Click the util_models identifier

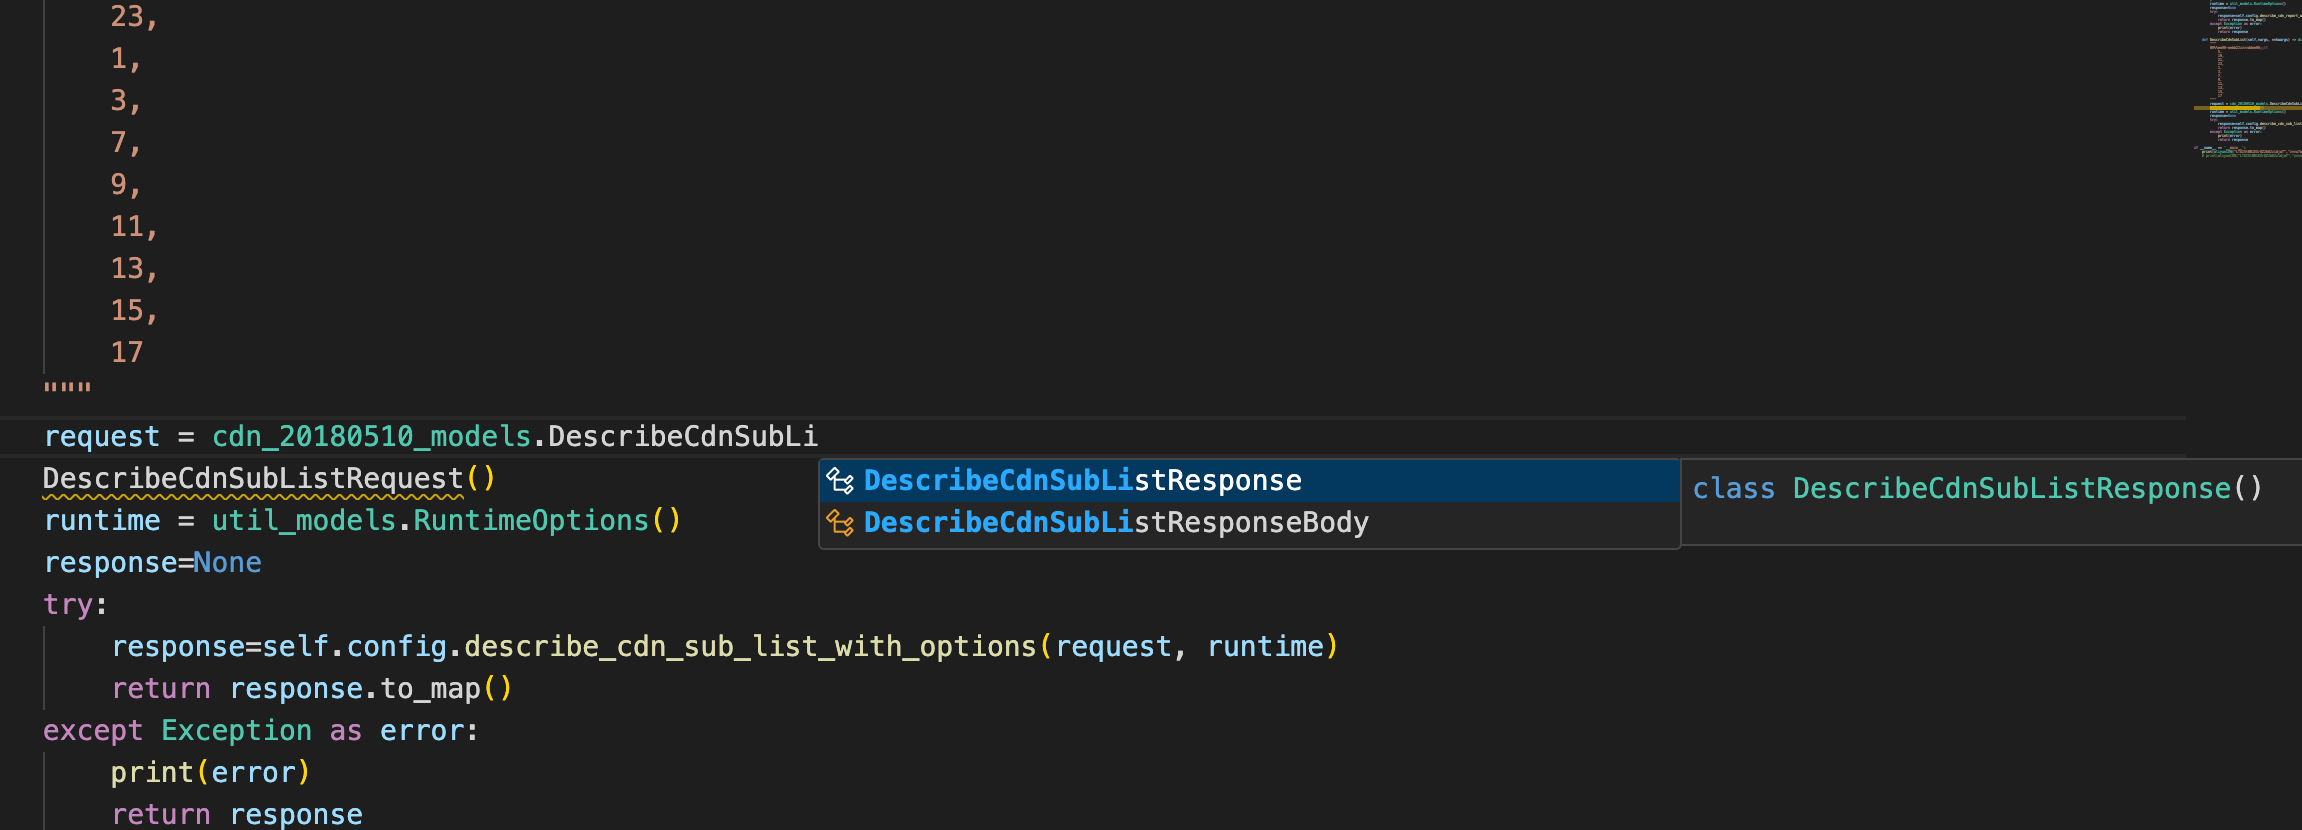(x=303, y=521)
